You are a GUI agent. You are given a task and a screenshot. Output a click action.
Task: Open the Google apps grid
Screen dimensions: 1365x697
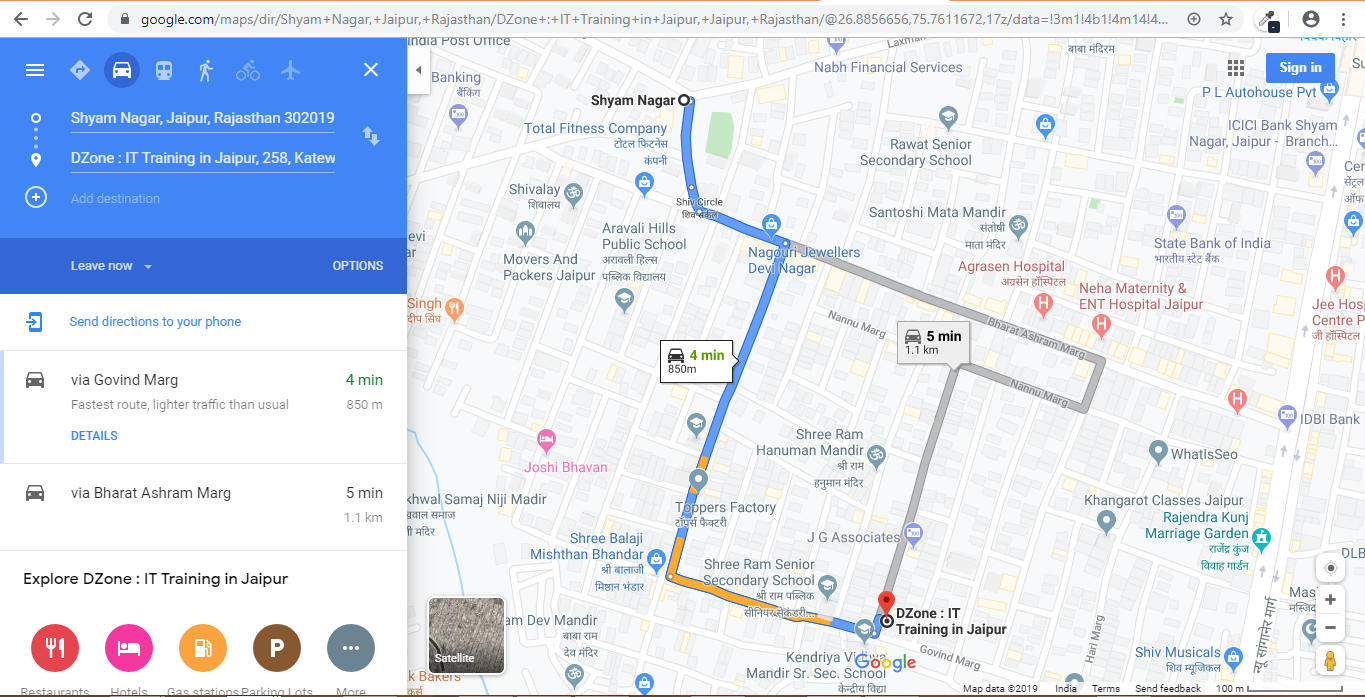click(x=1236, y=67)
